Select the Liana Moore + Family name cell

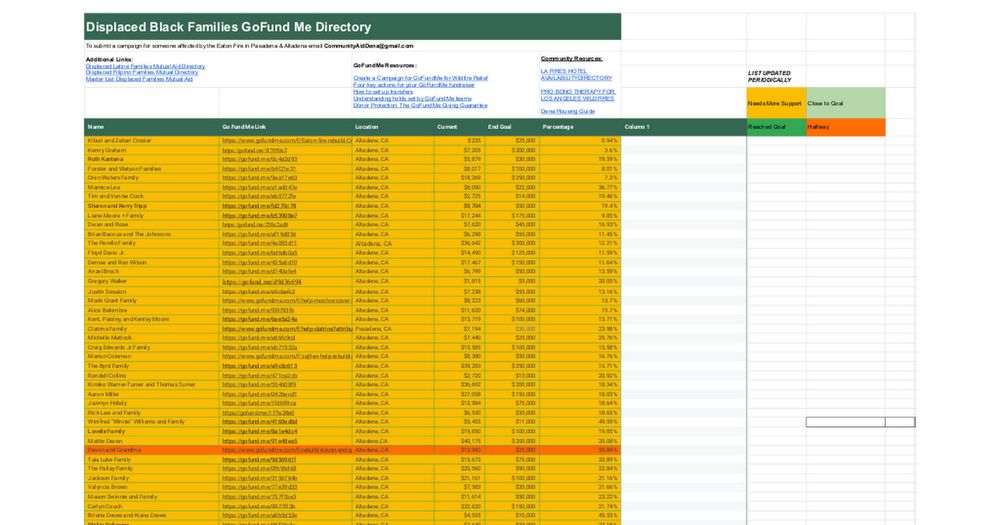[152, 216]
